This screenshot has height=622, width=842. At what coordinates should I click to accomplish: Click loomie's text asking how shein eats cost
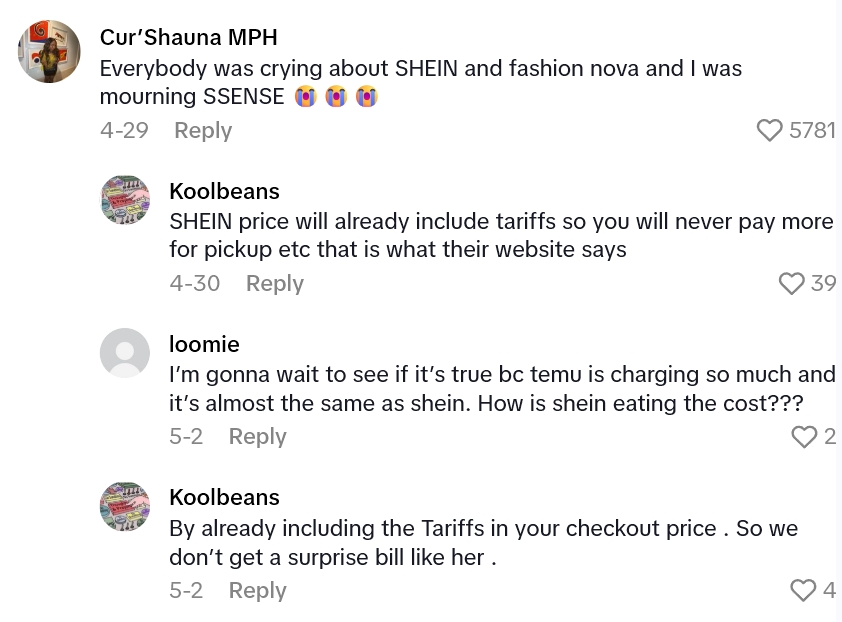500,388
